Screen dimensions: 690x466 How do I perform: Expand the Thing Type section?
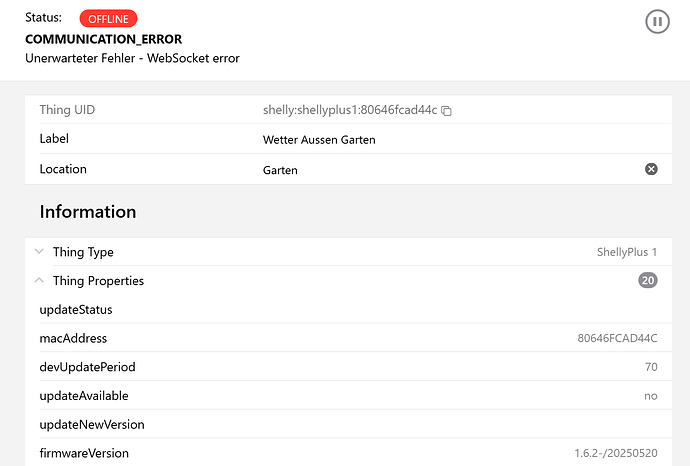(x=39, y=252)
